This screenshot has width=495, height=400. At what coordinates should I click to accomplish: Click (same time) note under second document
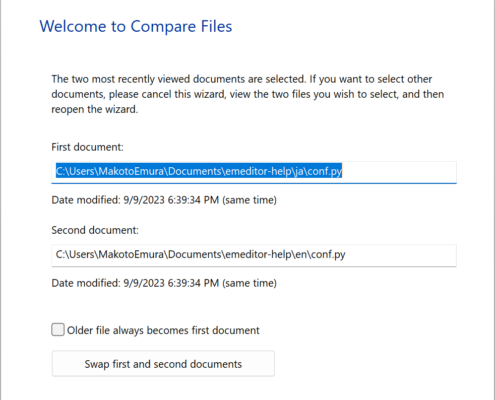tap(249, 283)
